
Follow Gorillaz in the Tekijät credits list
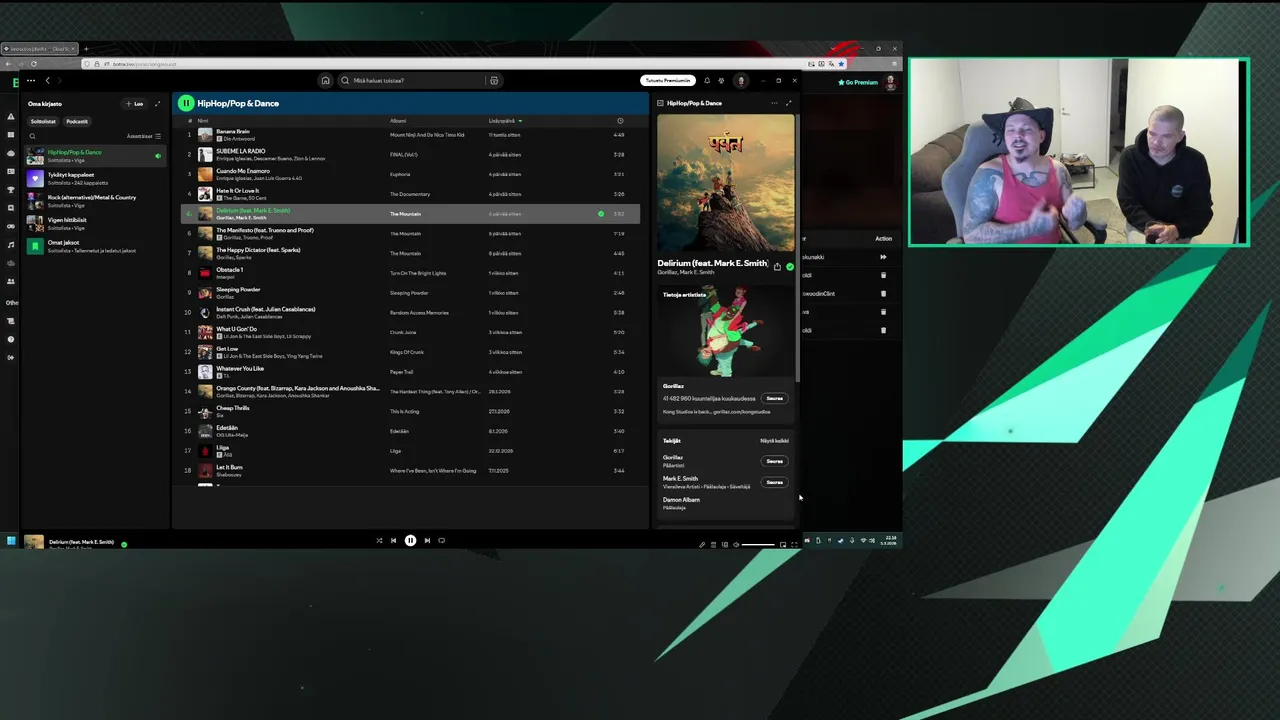point(775,461)
